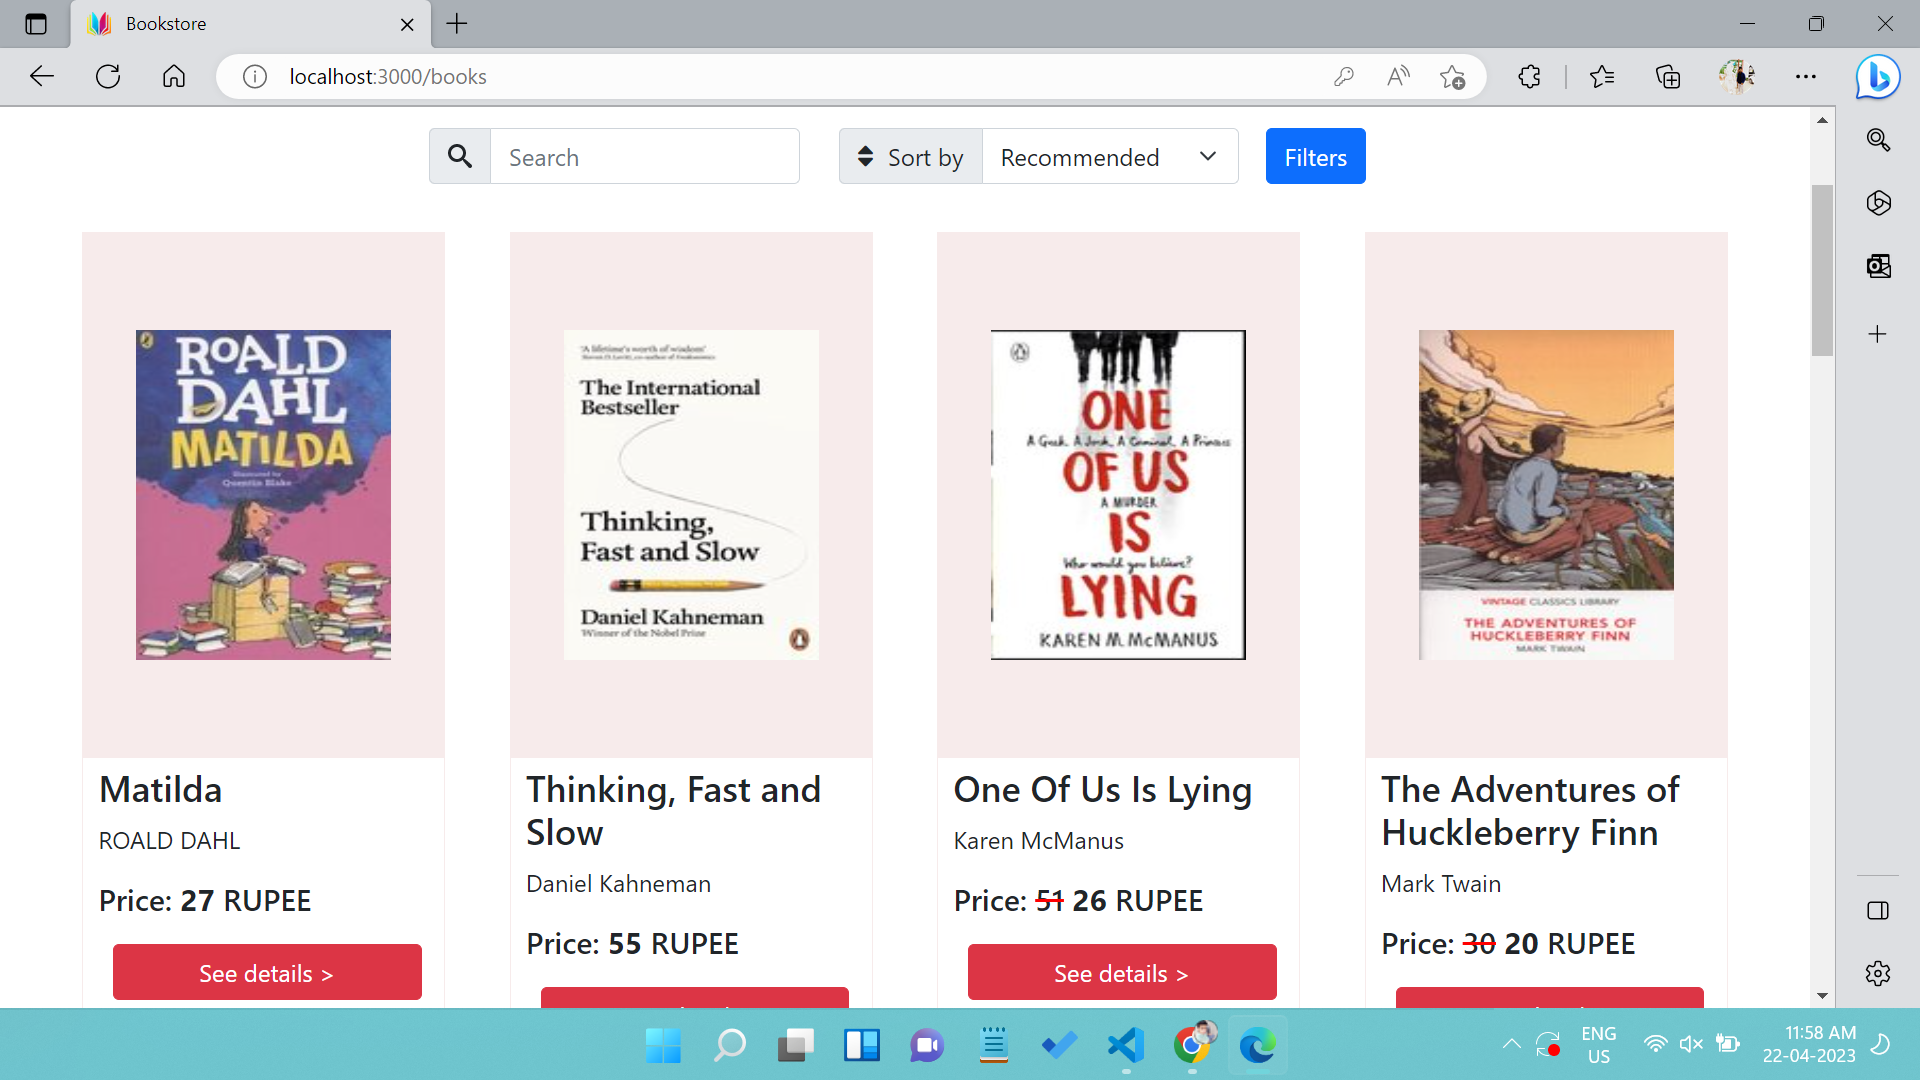Show hidden system tray icons
1920x1080 pixels.
click(x=1513, y=1043)
